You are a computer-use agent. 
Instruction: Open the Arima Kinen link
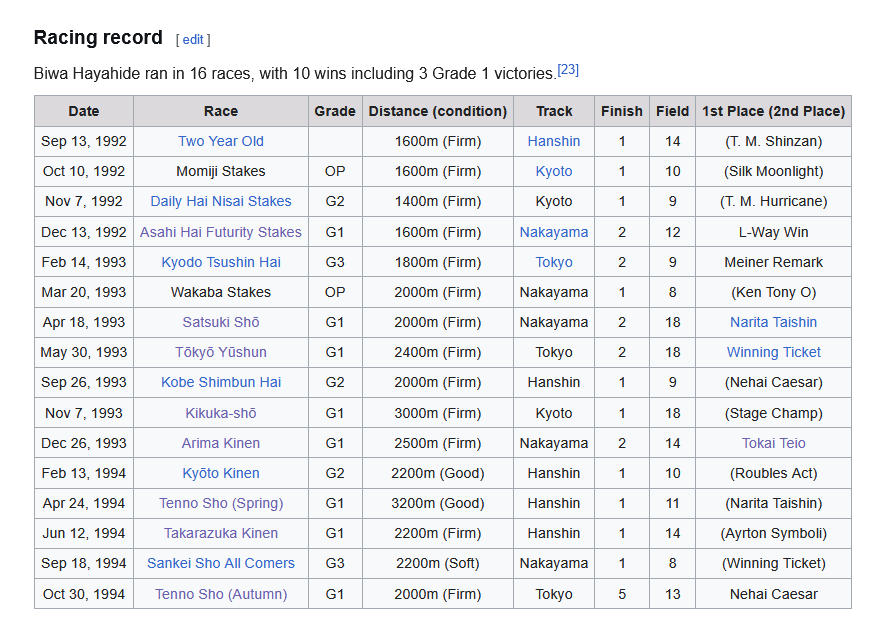221,443
